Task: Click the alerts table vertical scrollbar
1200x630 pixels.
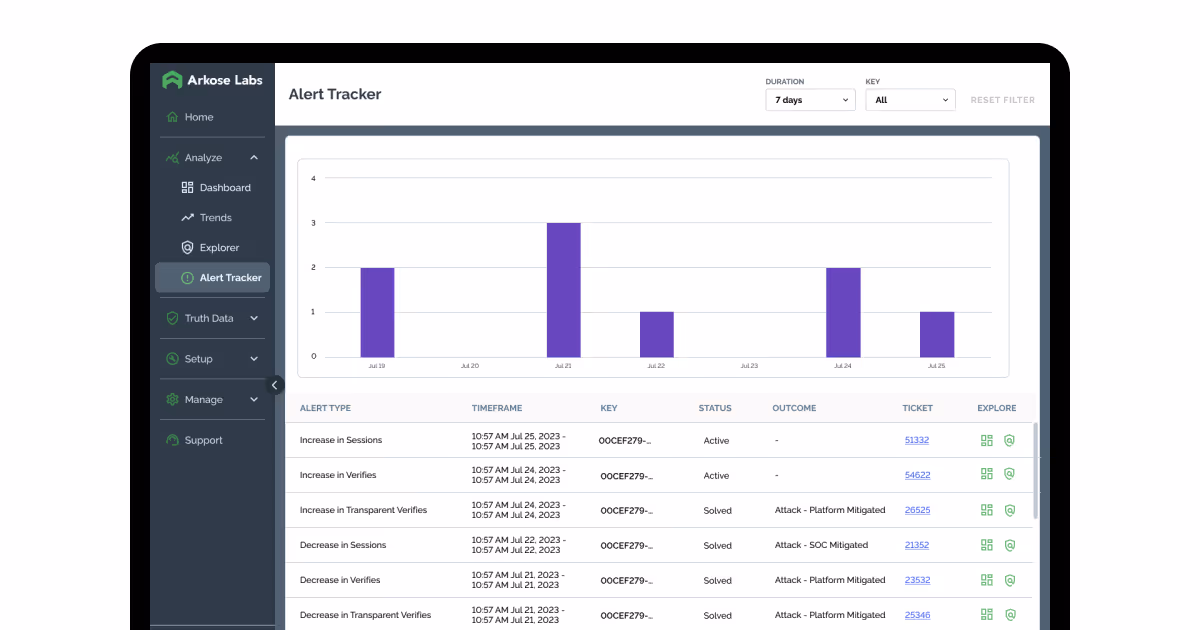Action: (x=1035, y=470)
